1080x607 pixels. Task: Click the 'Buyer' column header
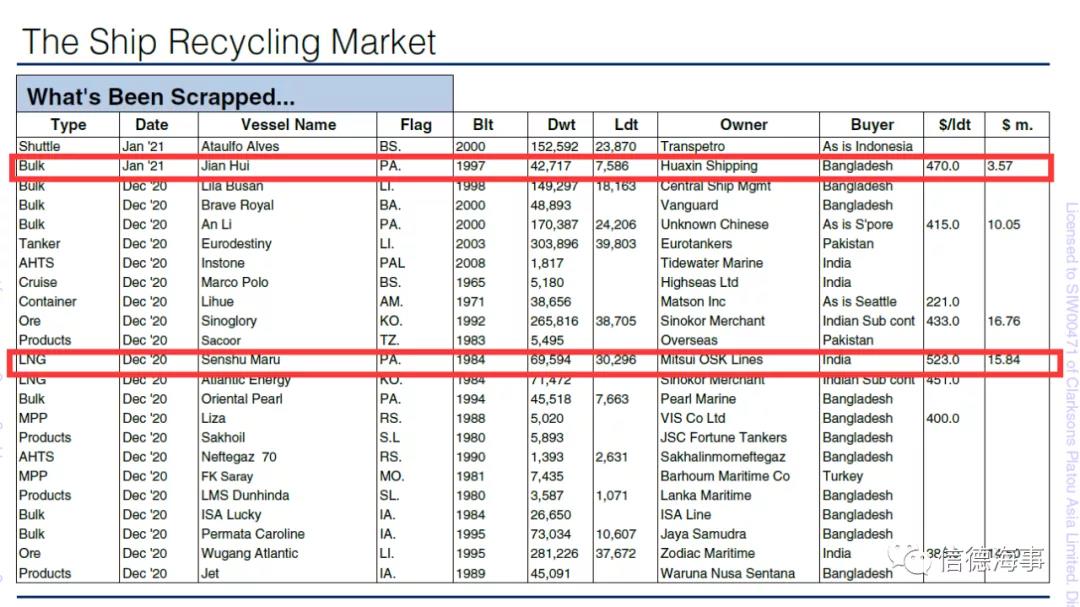[x=871, y=125]
